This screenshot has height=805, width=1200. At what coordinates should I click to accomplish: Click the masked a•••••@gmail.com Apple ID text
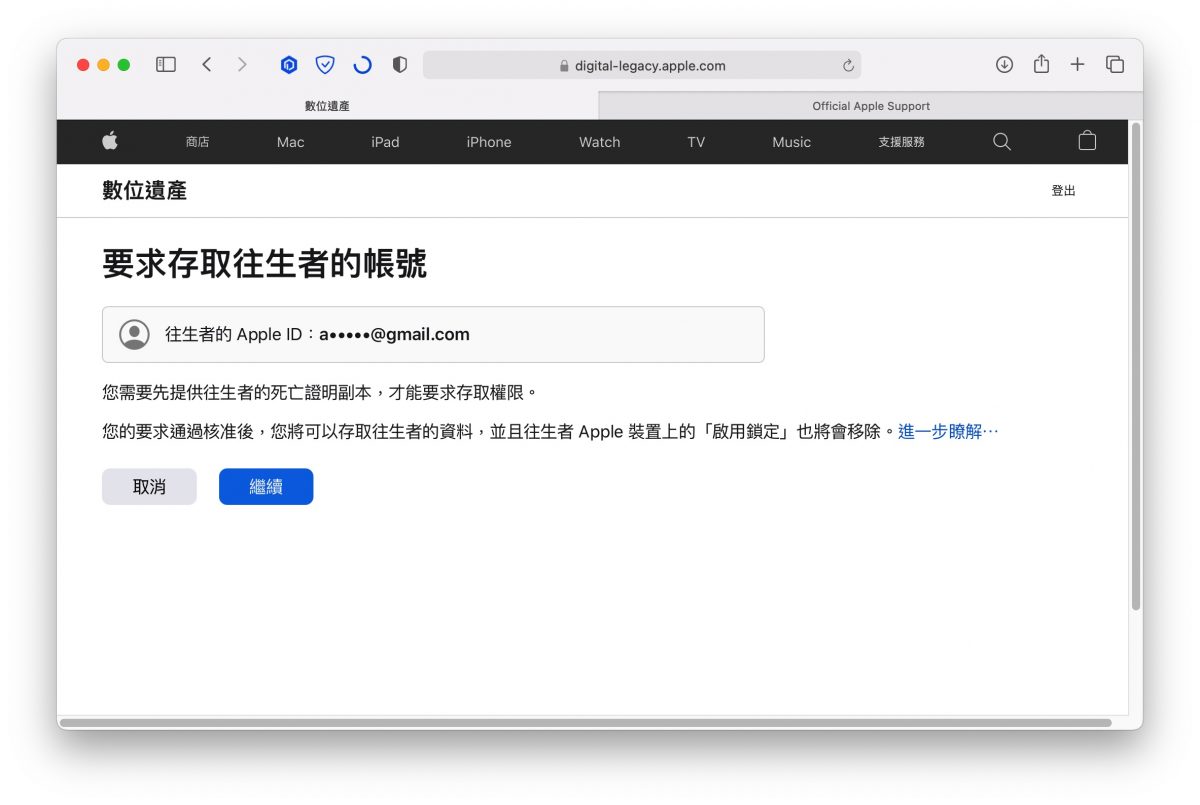click(394, 334)
